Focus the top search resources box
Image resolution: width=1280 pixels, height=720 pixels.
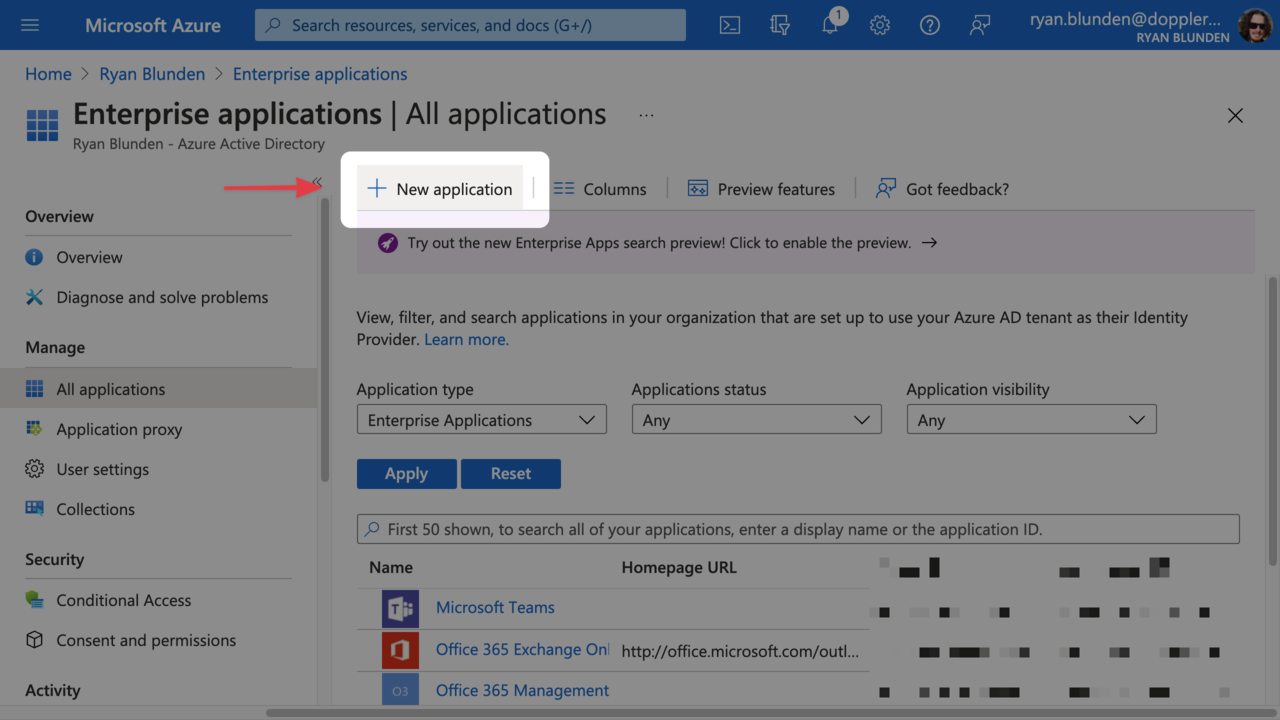coord(470,25)
